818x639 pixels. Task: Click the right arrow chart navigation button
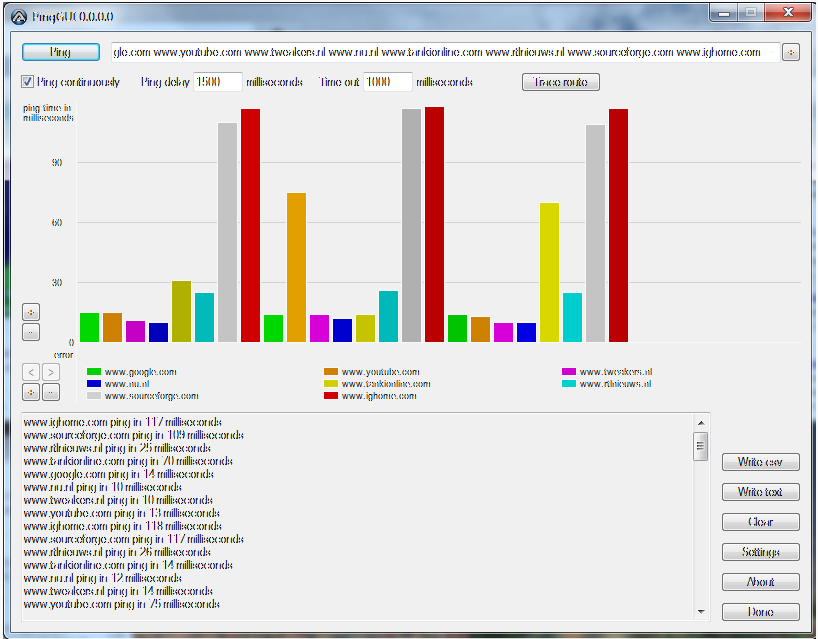tap(51, 372)
